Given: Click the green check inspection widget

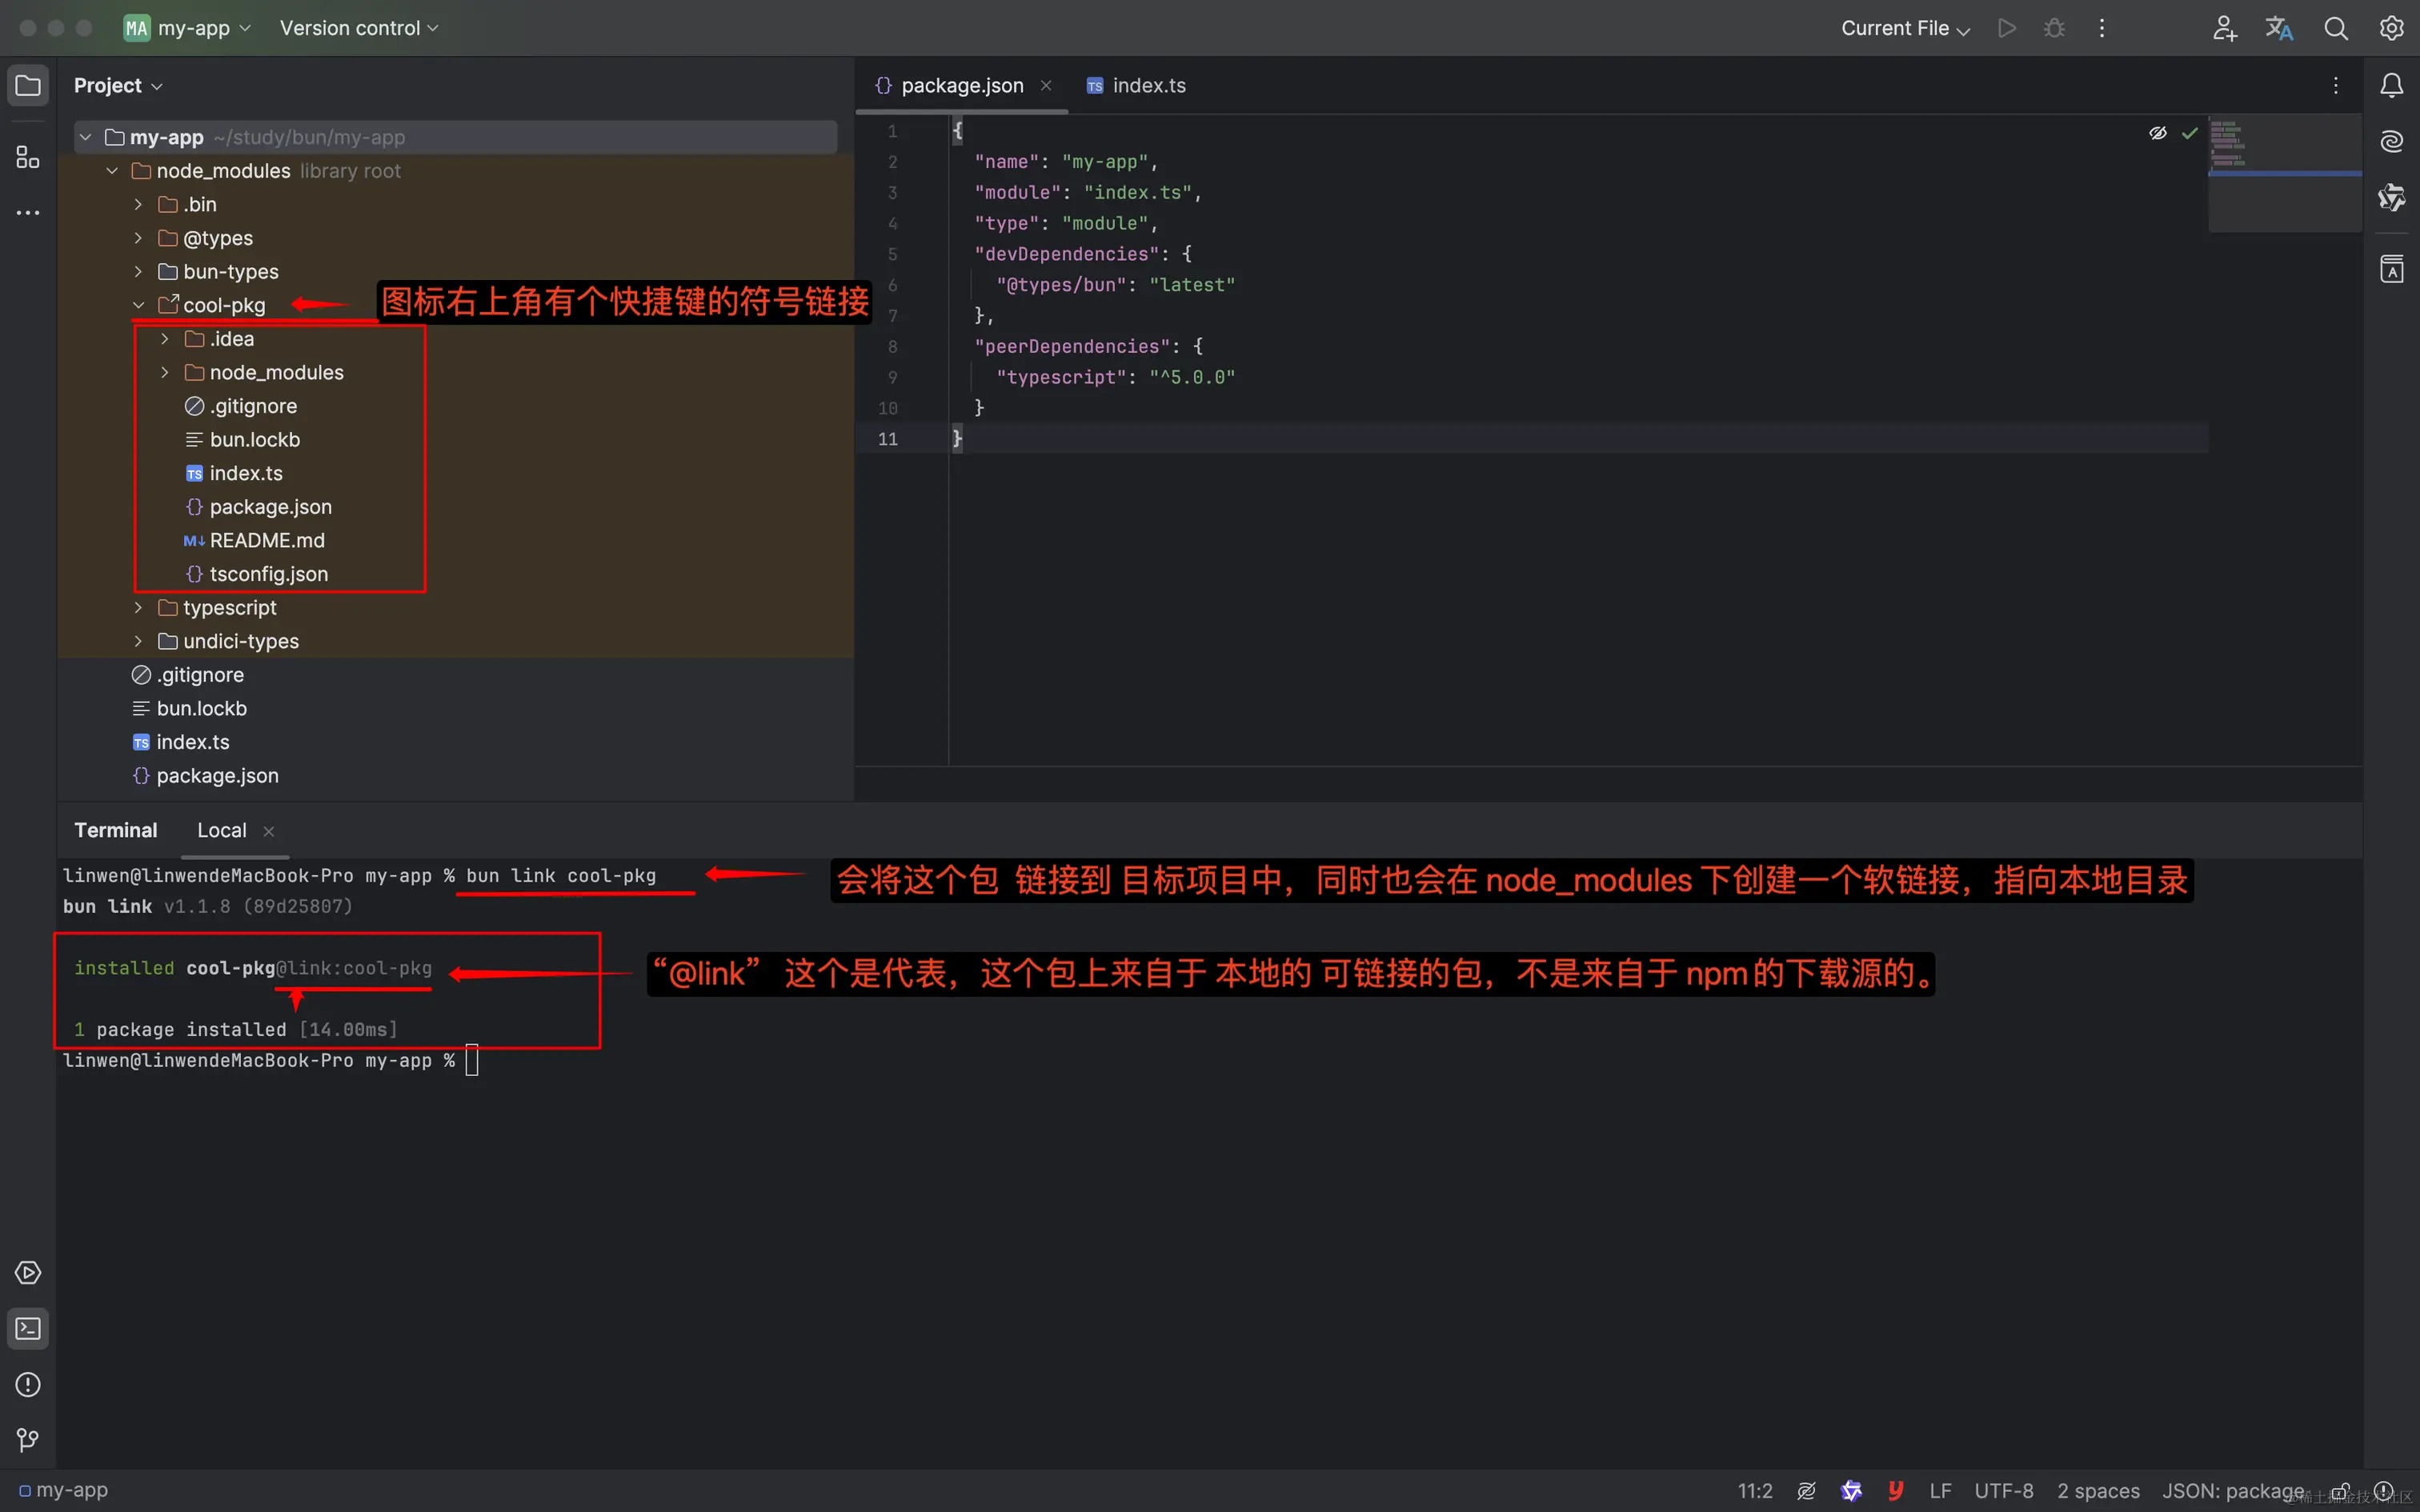Looking at the screenshot, I should pos(2190,133).
